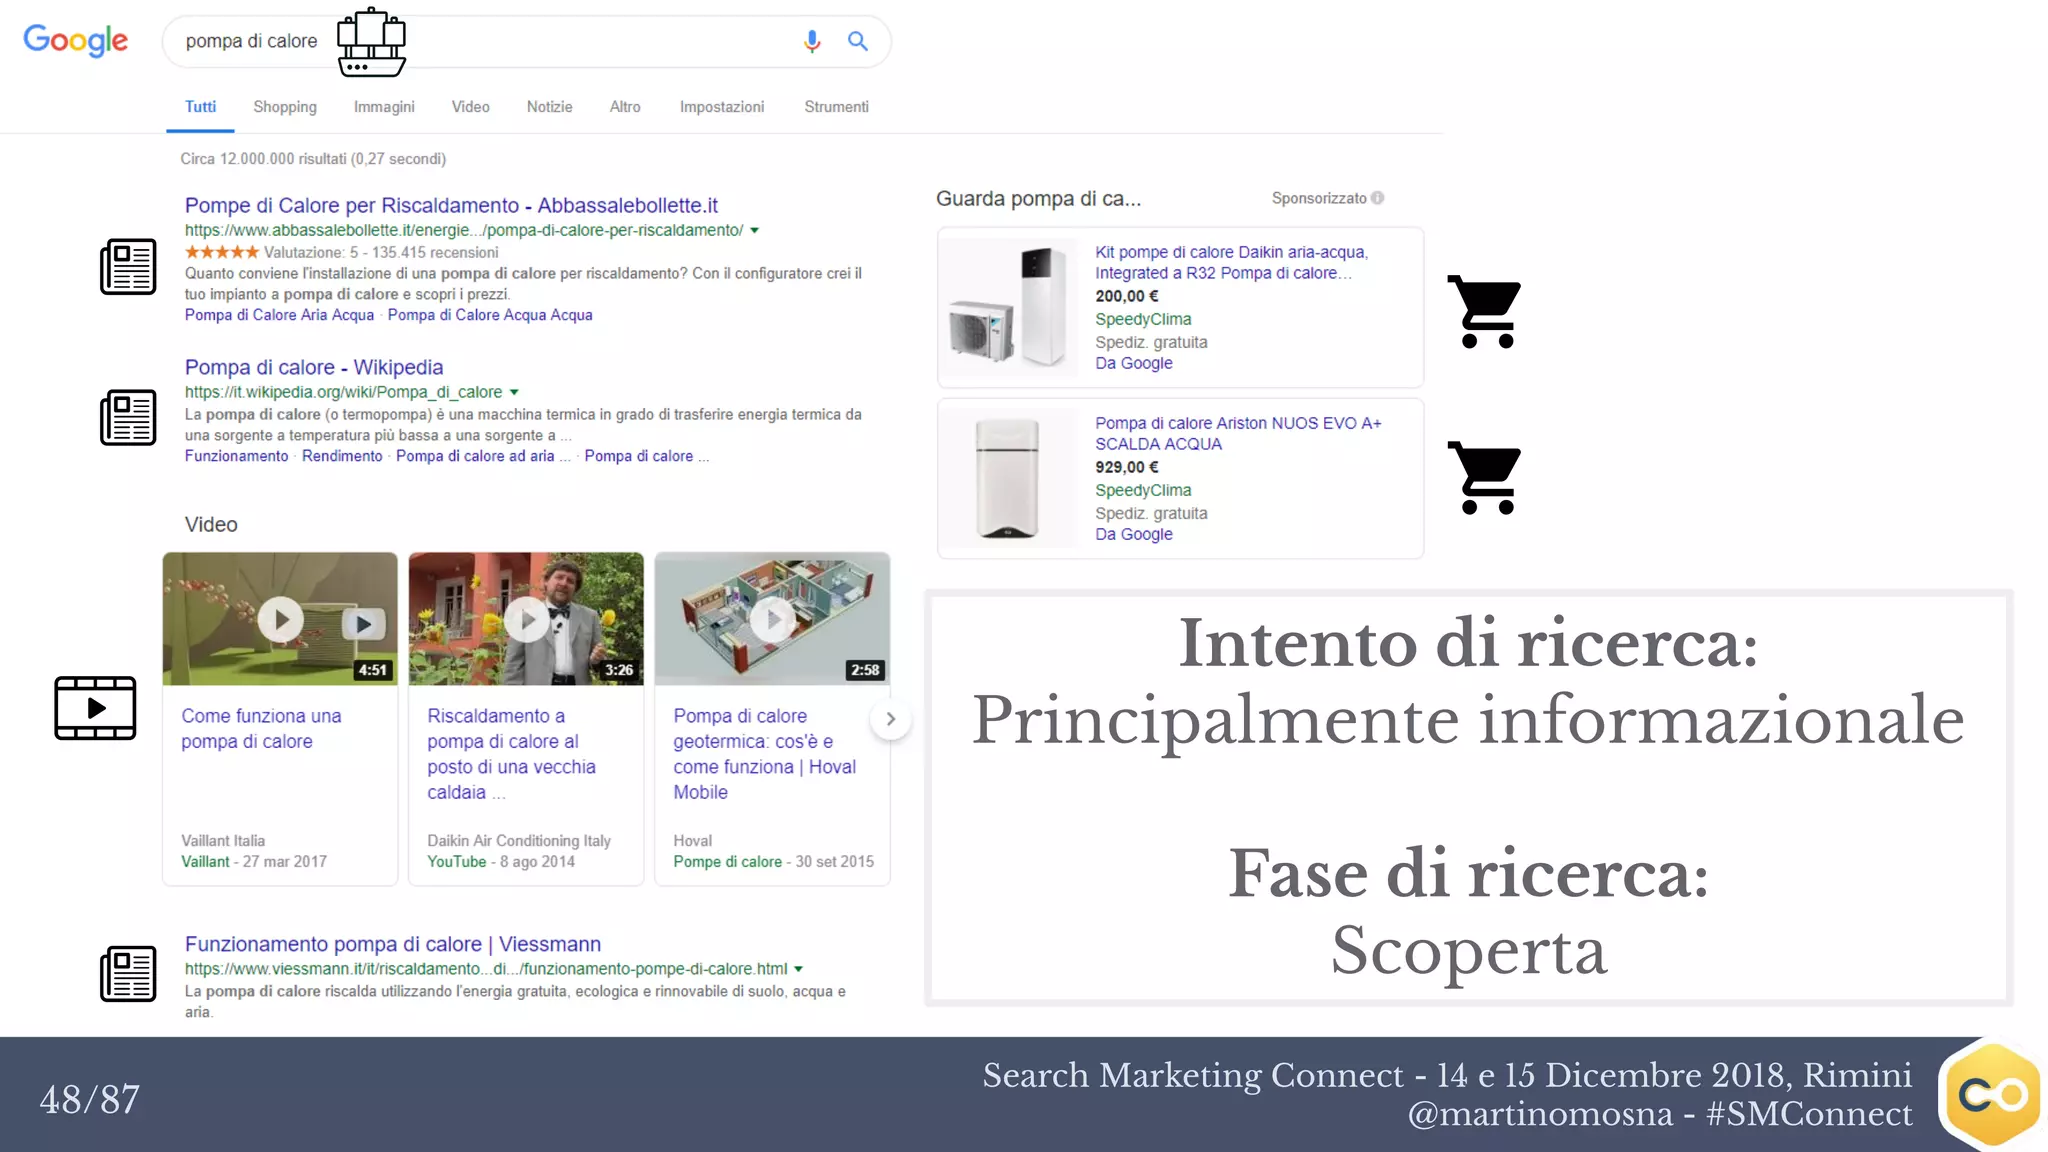Click the search box containing pompa di calore
This screenshot has height=1152, width=2048.
click(527, 41)
